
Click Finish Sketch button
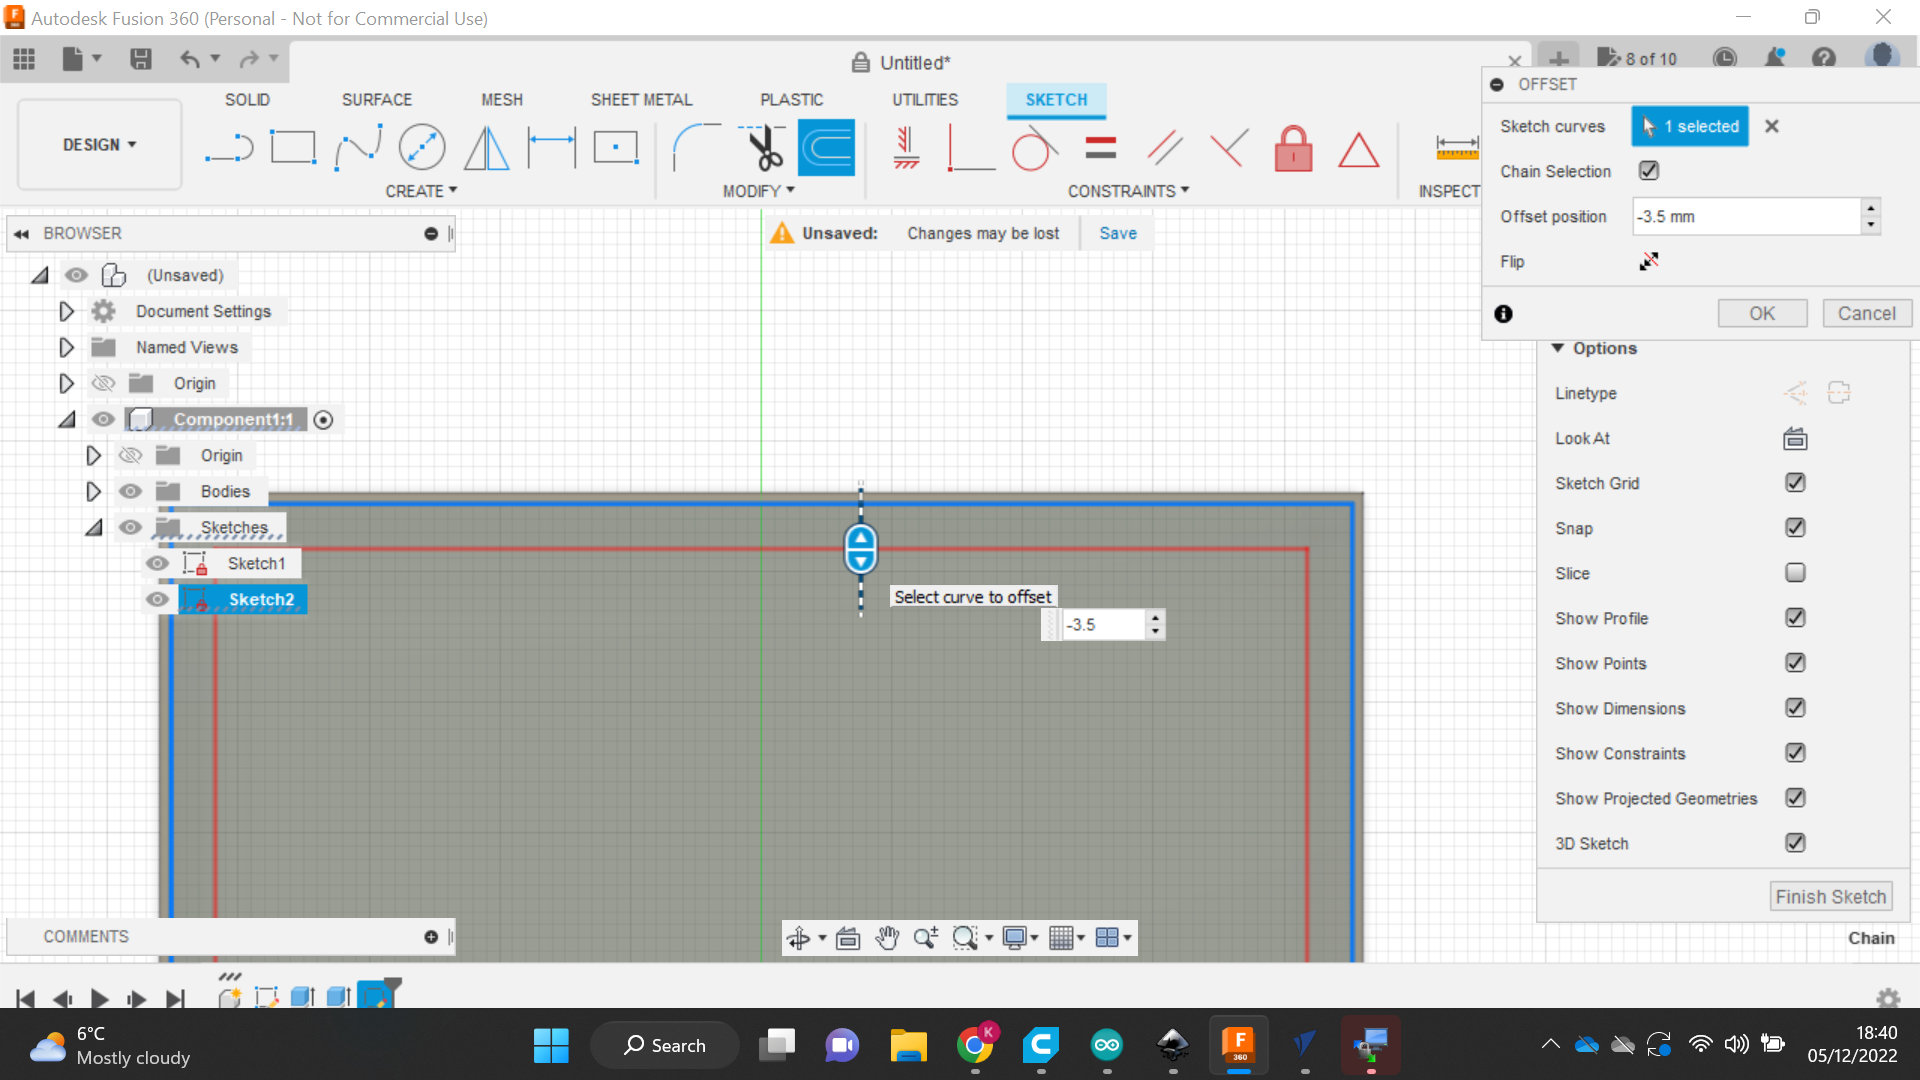click(1832, 895)
